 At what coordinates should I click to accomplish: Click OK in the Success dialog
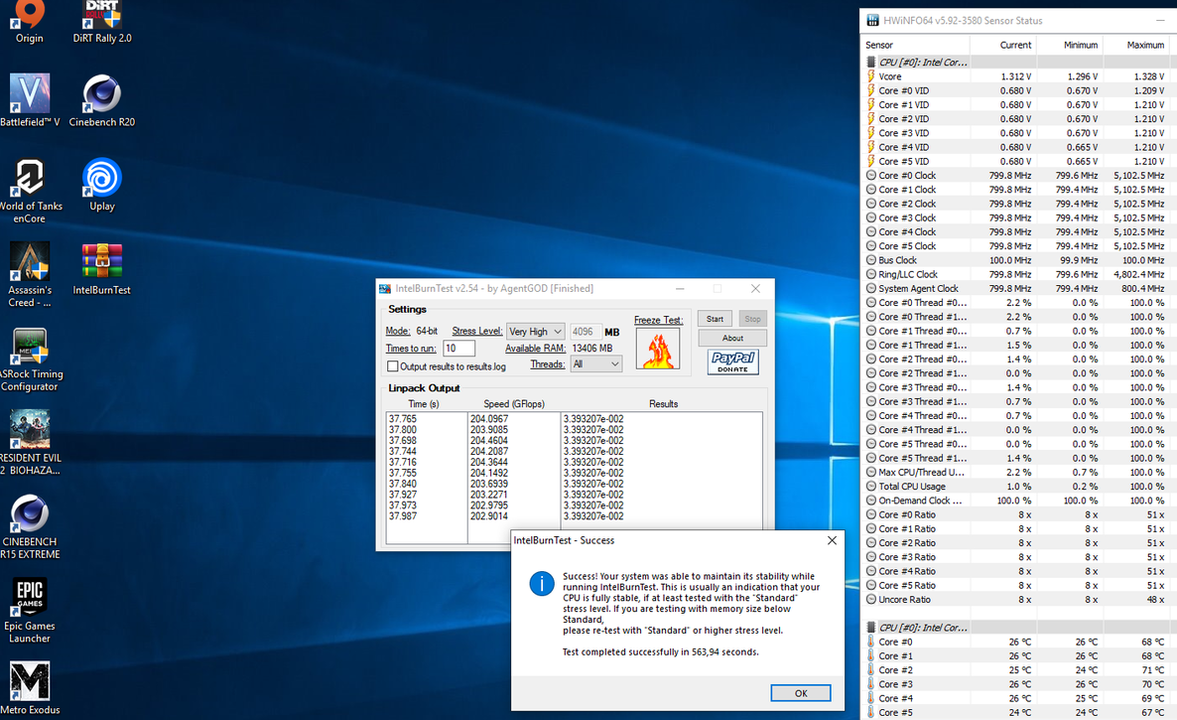point(801,693)
